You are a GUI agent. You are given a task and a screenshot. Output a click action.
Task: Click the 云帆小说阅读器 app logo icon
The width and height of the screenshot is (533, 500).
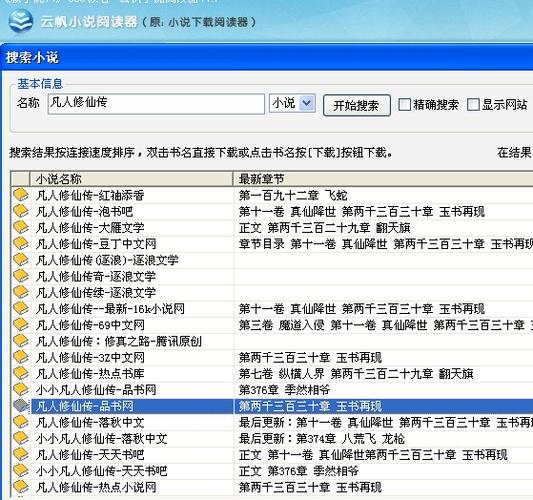pos(21,21)
